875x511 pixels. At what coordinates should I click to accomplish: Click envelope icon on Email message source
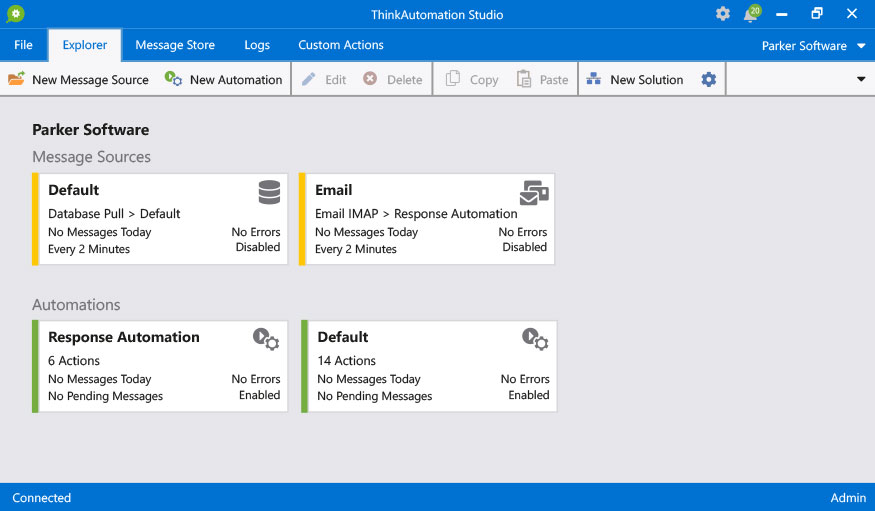[534, 192]
